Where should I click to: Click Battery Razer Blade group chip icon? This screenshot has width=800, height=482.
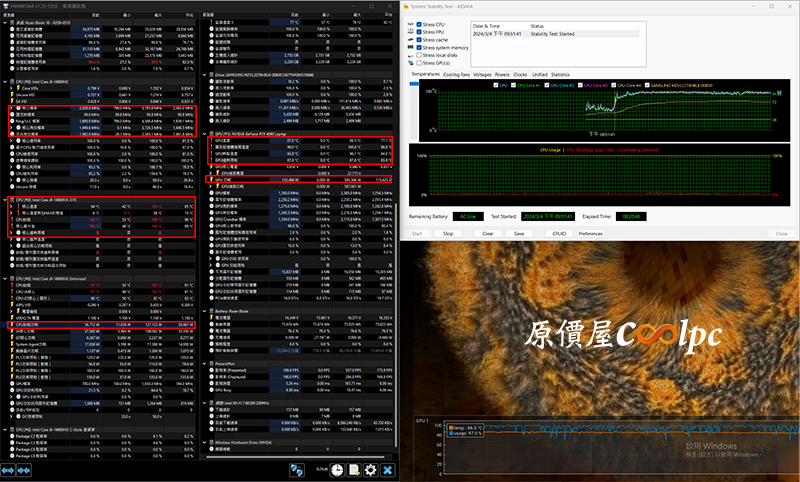[211, 311]
